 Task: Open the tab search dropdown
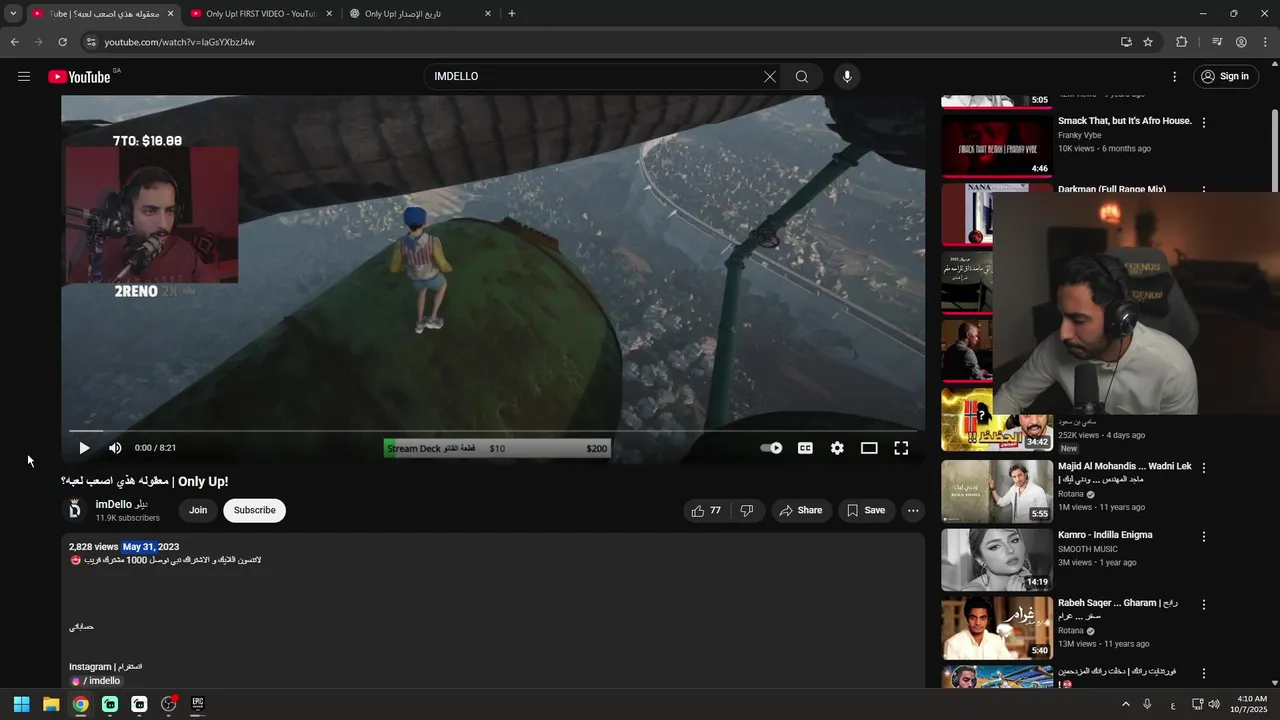[x=13, y=14]
